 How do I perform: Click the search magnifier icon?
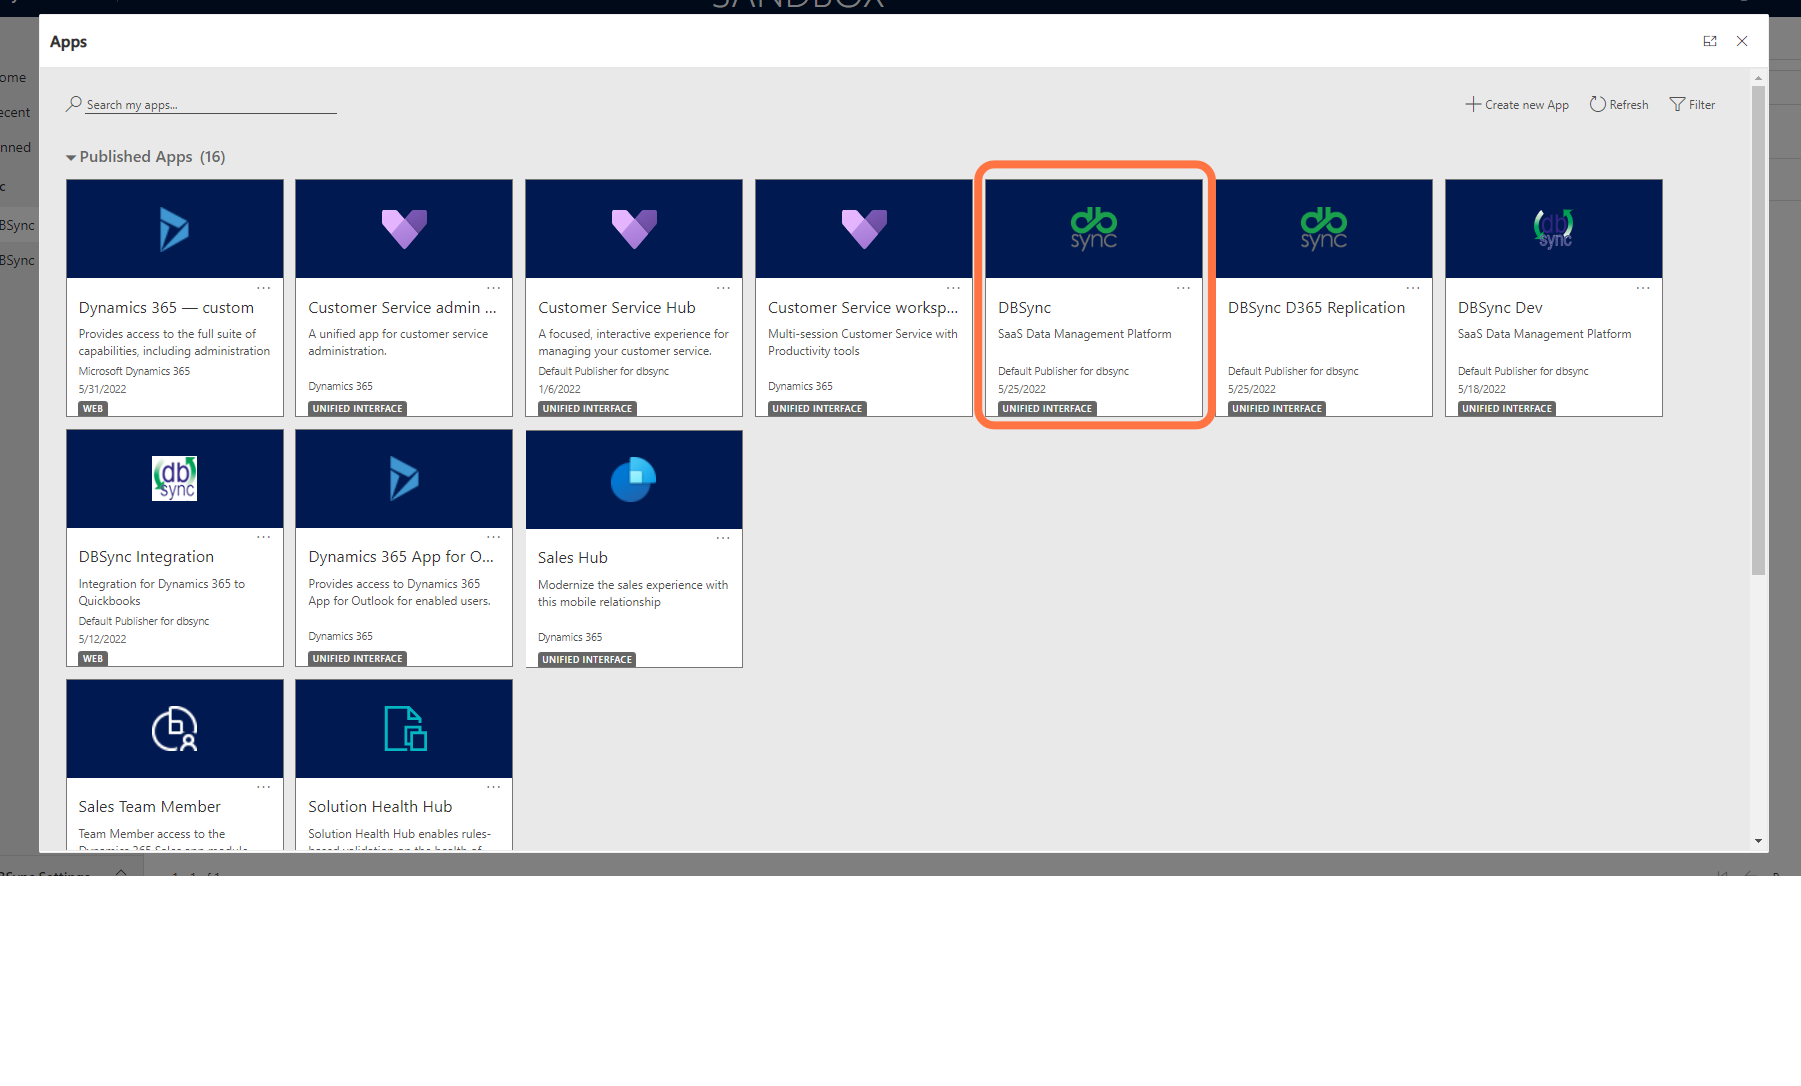click(74, 103)
